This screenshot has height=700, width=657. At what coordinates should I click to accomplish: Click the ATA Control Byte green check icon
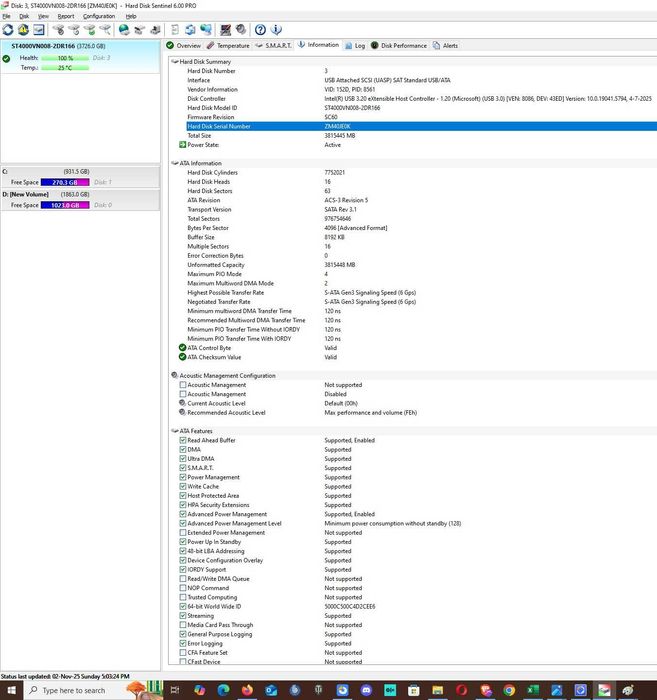coord(182,348)
